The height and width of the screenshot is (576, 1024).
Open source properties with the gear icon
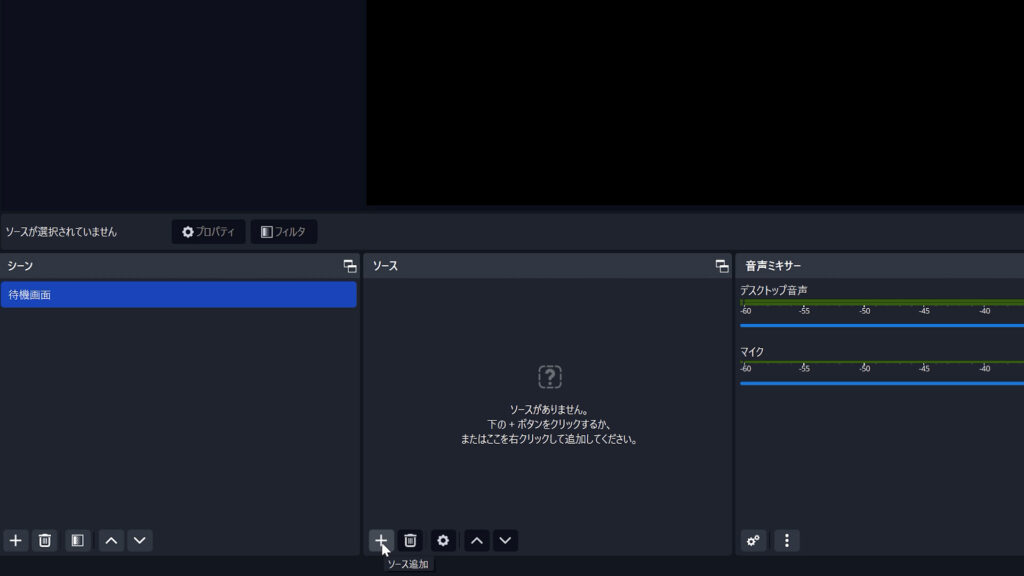click(x=443, y=540)
